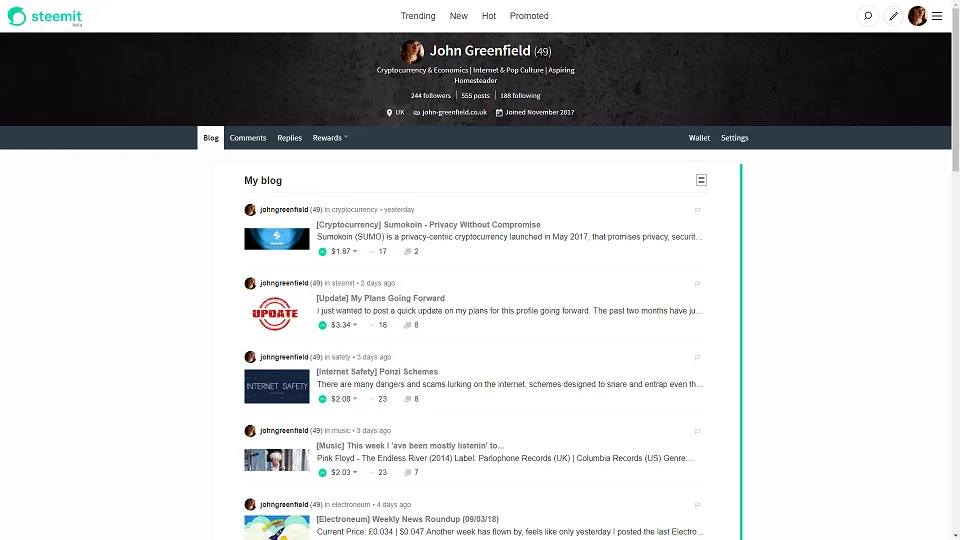The width and height of the screenshot is (960, 540).
Task: Click the pencil compose post icon
Action: pyautogui.click(x=893, y=17)
